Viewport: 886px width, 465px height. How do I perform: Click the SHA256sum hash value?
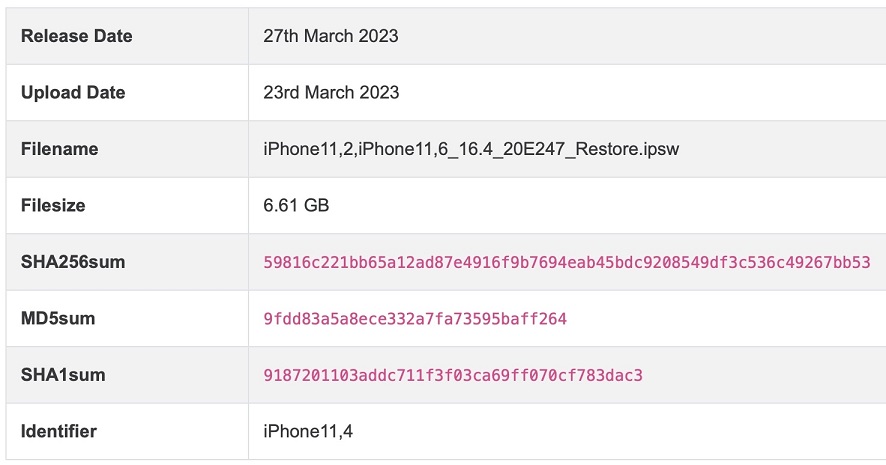pyautogui.click(x=566, y=262)
